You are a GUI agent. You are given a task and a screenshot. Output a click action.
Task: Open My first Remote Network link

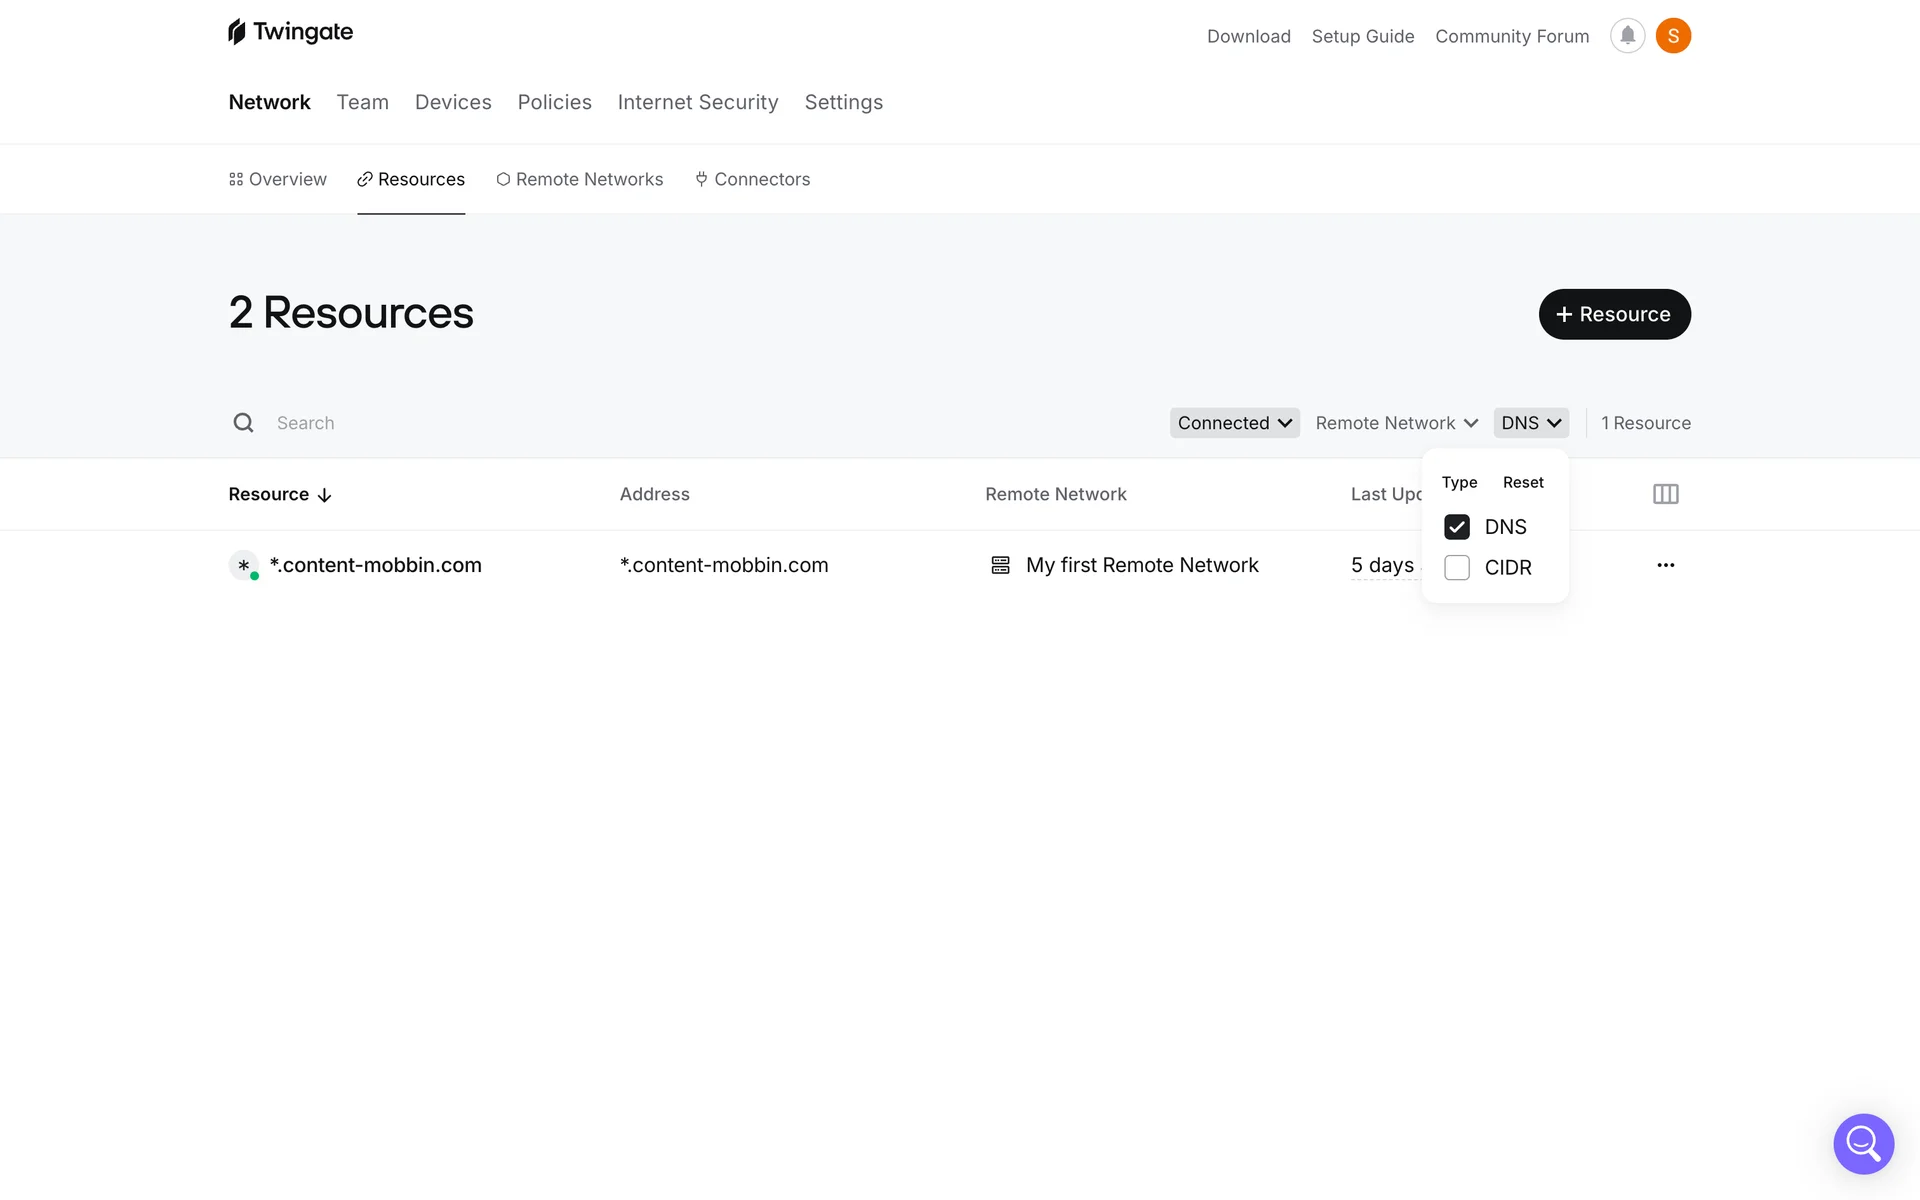(x=1141, y=565)
